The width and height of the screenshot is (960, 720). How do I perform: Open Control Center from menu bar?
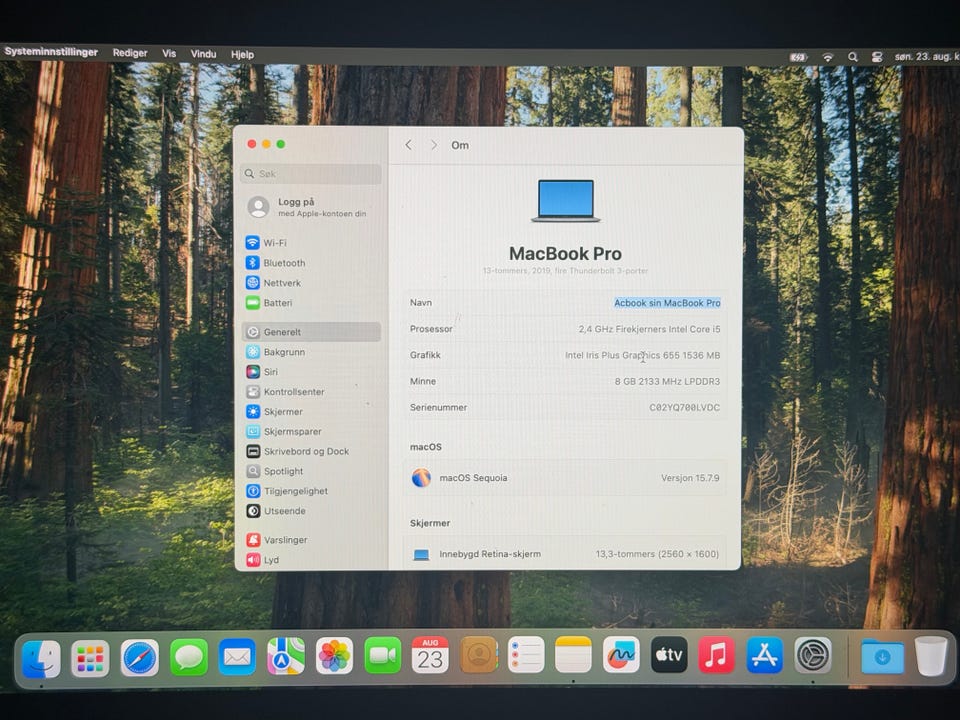[x=877, y=57]
